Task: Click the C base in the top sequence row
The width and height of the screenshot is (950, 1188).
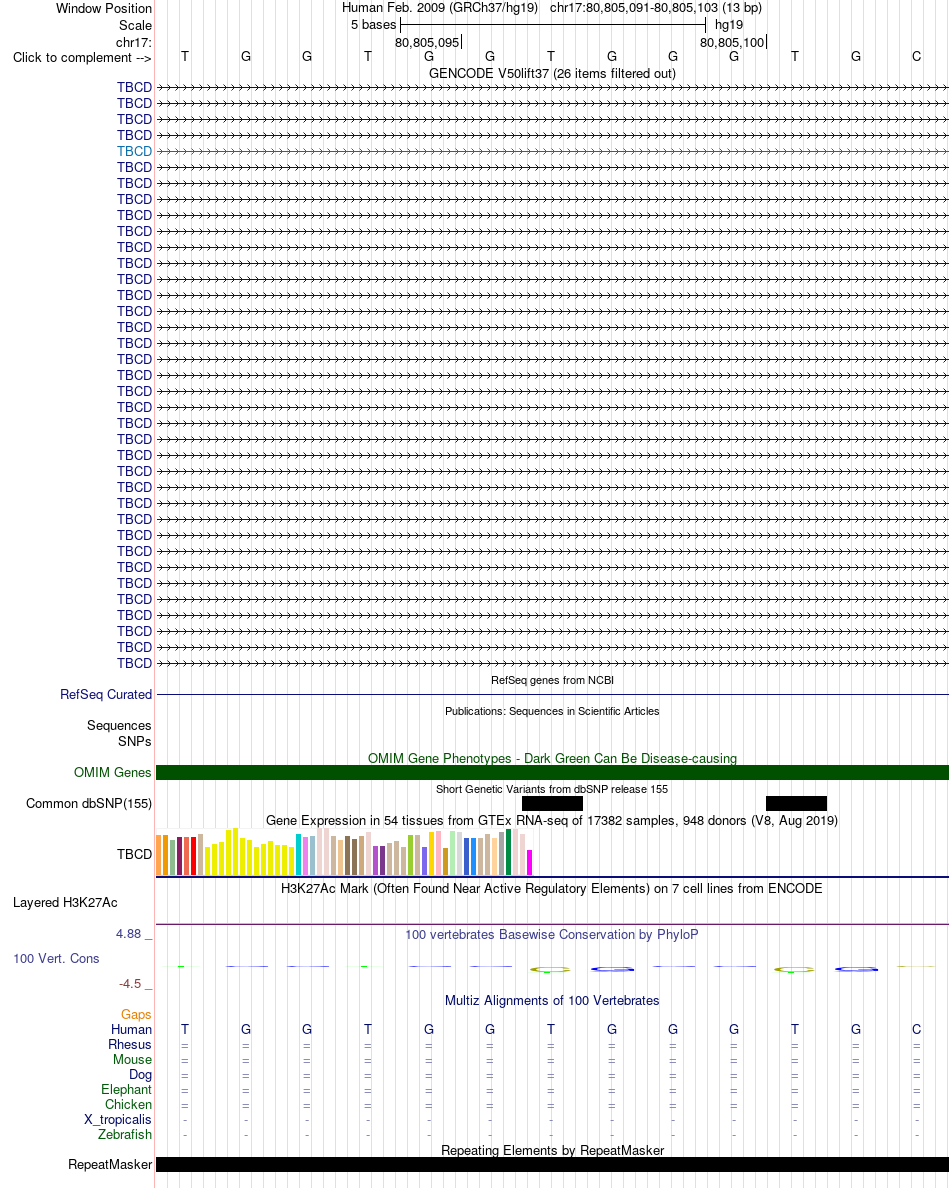Action: [x=917, y=56]
